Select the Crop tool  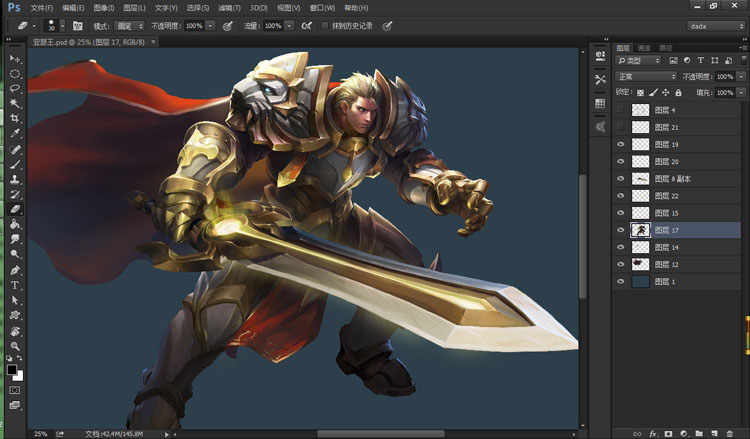[15, 119]
